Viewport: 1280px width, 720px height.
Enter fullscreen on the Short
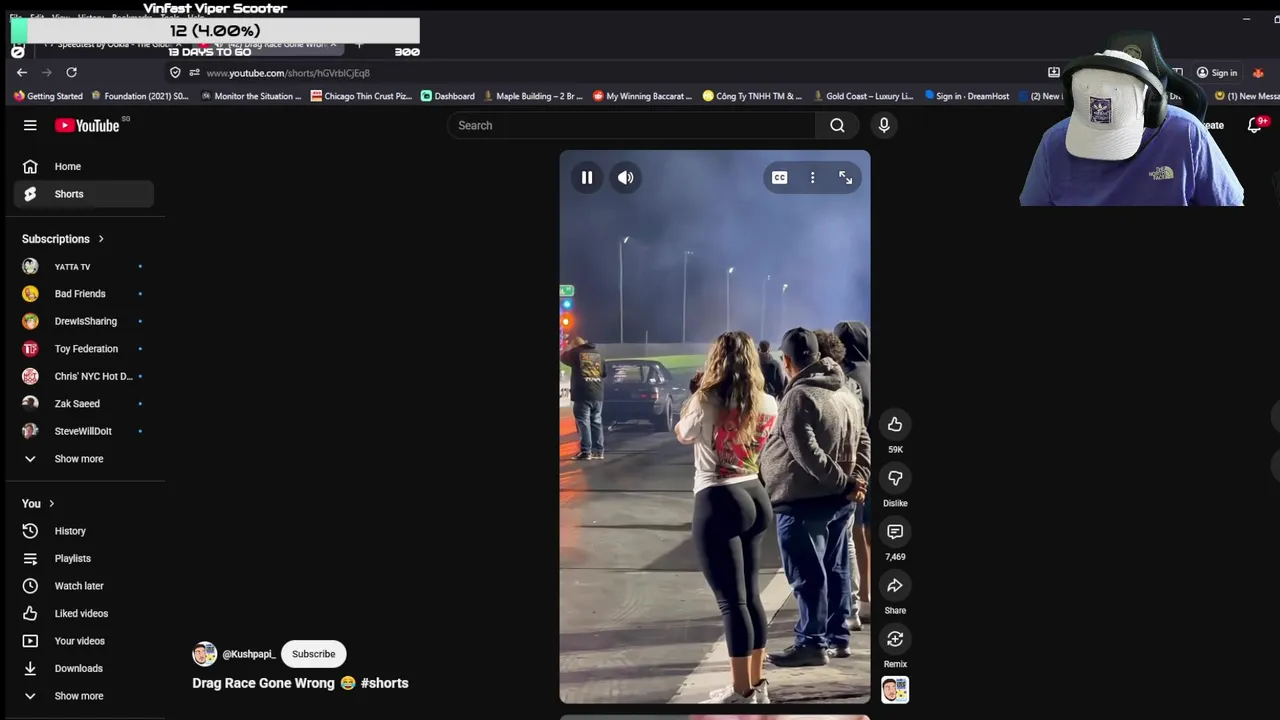846,178
